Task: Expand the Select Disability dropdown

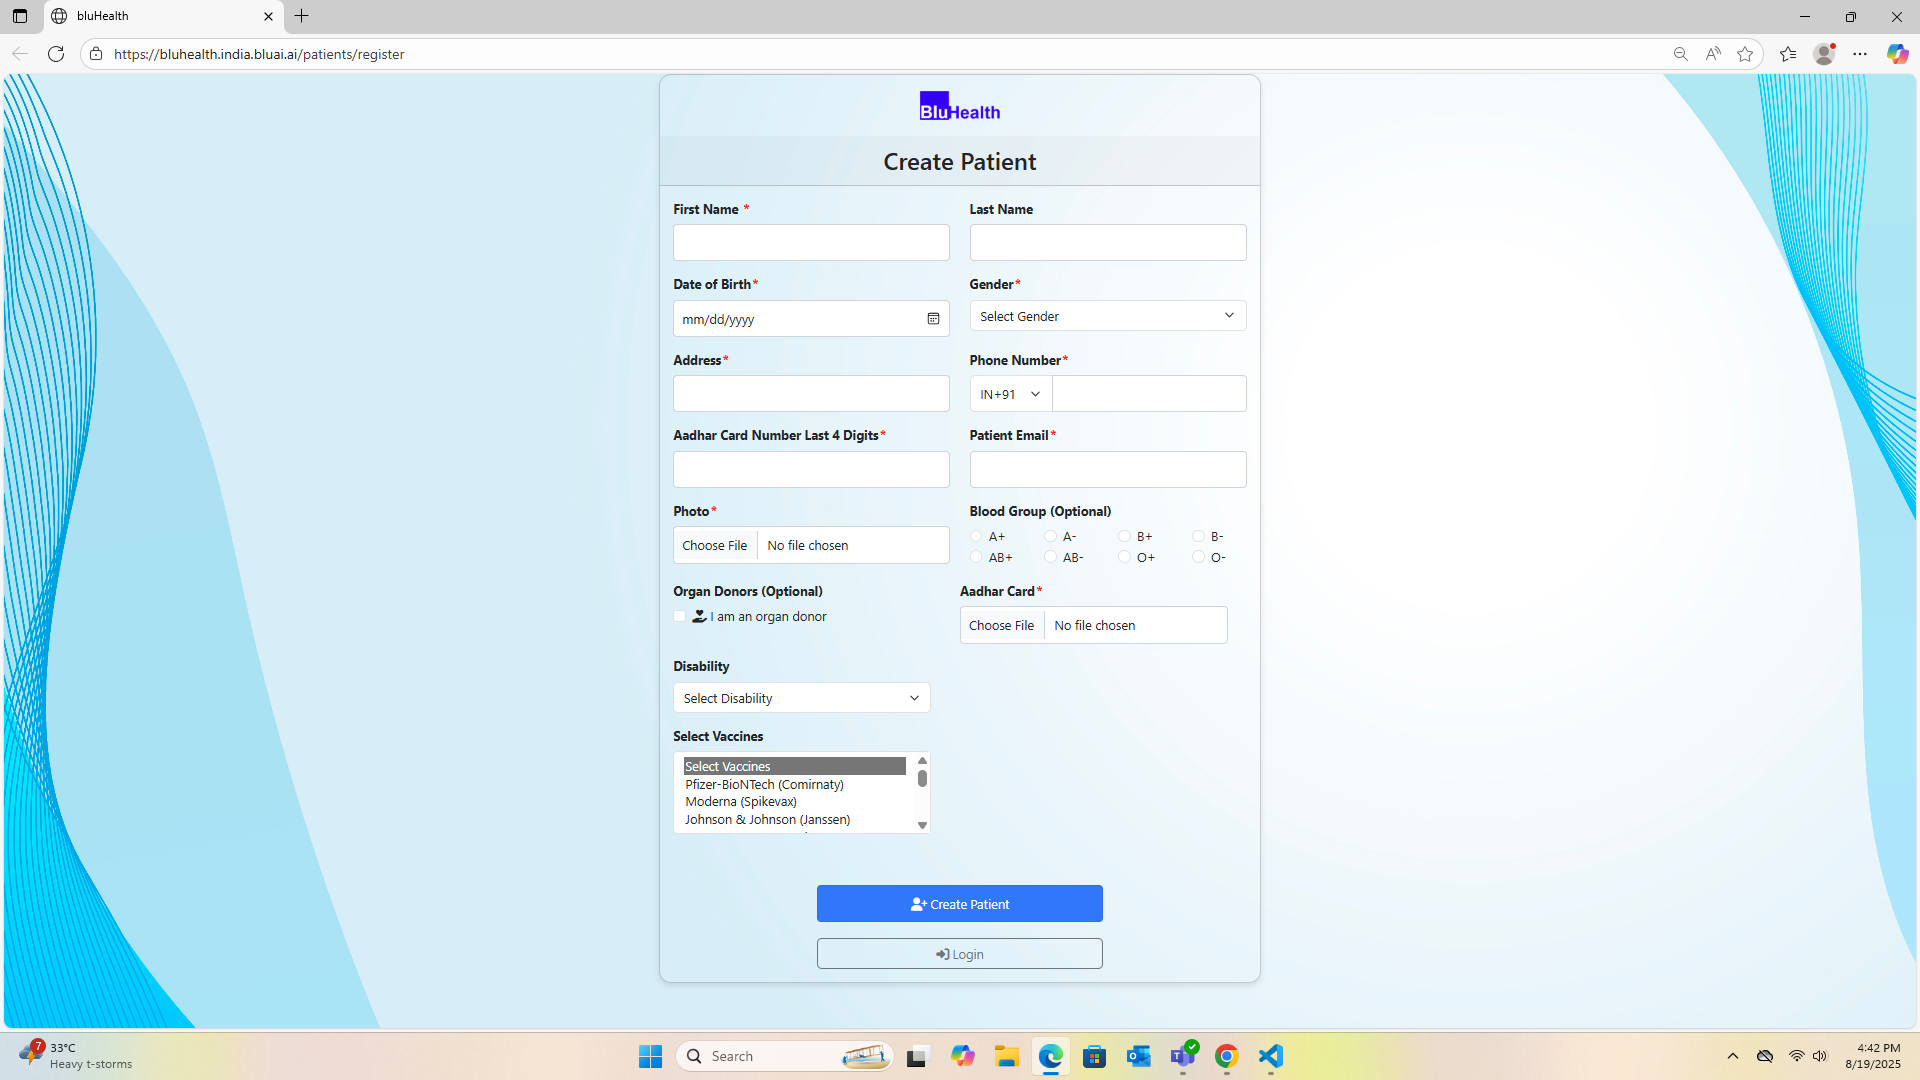Action: [801, 698]
